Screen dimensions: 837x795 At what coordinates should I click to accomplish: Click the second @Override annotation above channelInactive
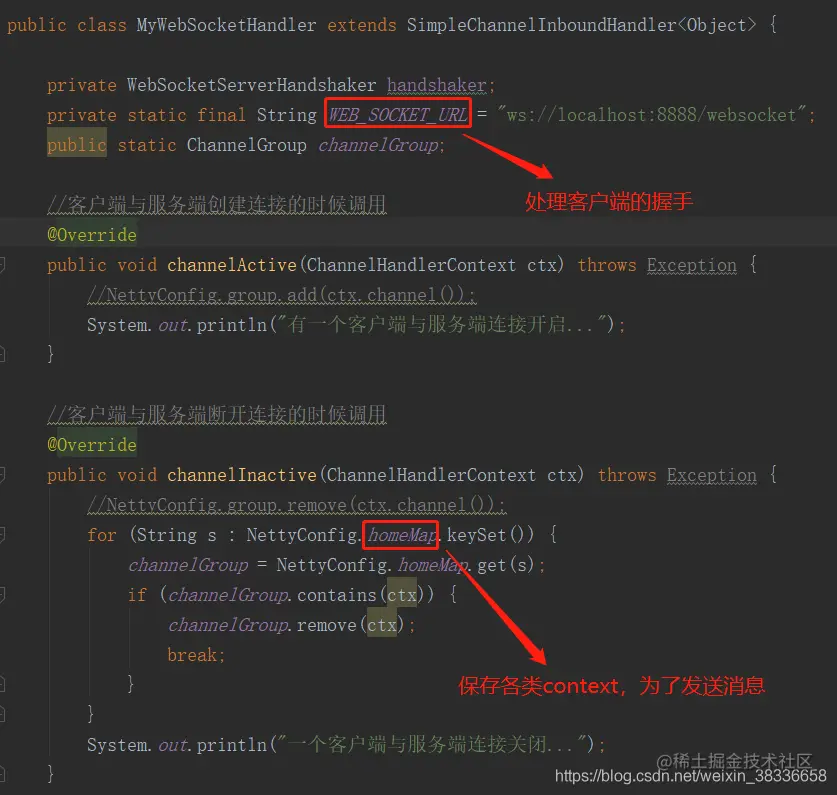coord(92,445)
